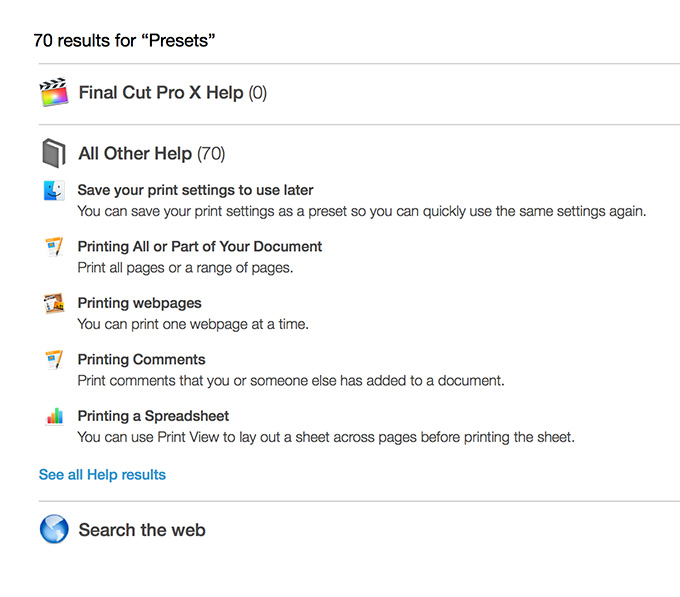Click "See all Help results" link
680x597 pixels.
click(x=102, y=474)
